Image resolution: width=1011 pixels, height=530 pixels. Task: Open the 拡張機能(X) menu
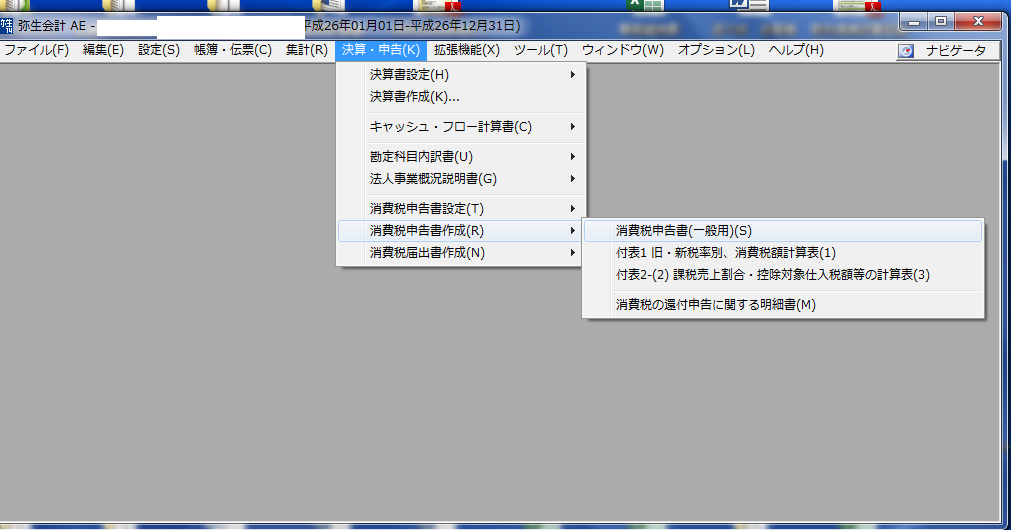click(x=466, y=50)
